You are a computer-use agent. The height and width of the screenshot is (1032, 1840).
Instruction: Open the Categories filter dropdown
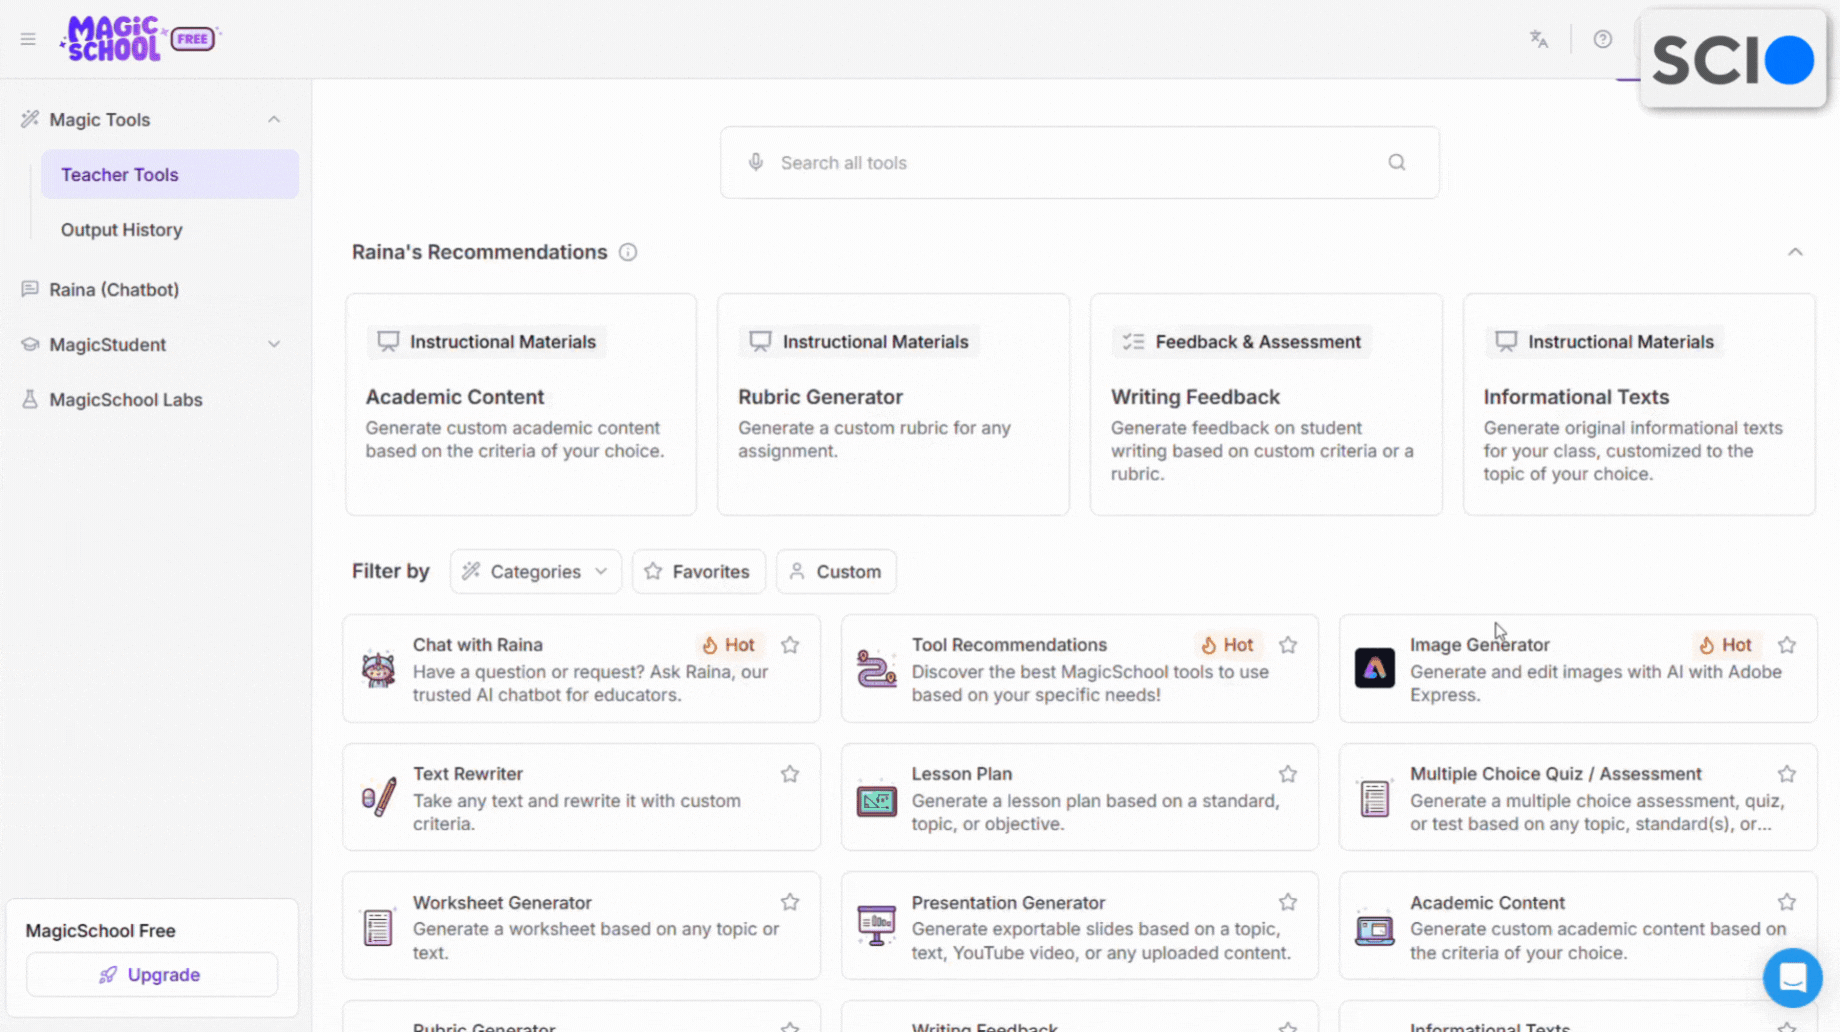coord(536,571)
